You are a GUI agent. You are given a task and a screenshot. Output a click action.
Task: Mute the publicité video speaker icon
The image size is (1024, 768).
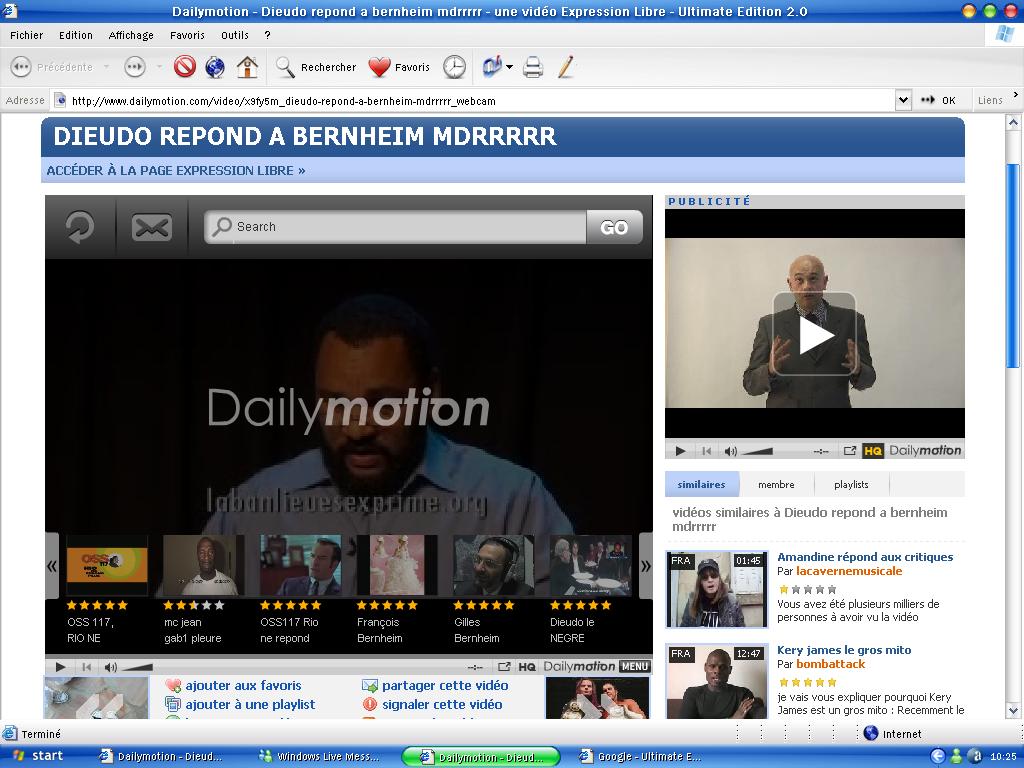[731, 451]
